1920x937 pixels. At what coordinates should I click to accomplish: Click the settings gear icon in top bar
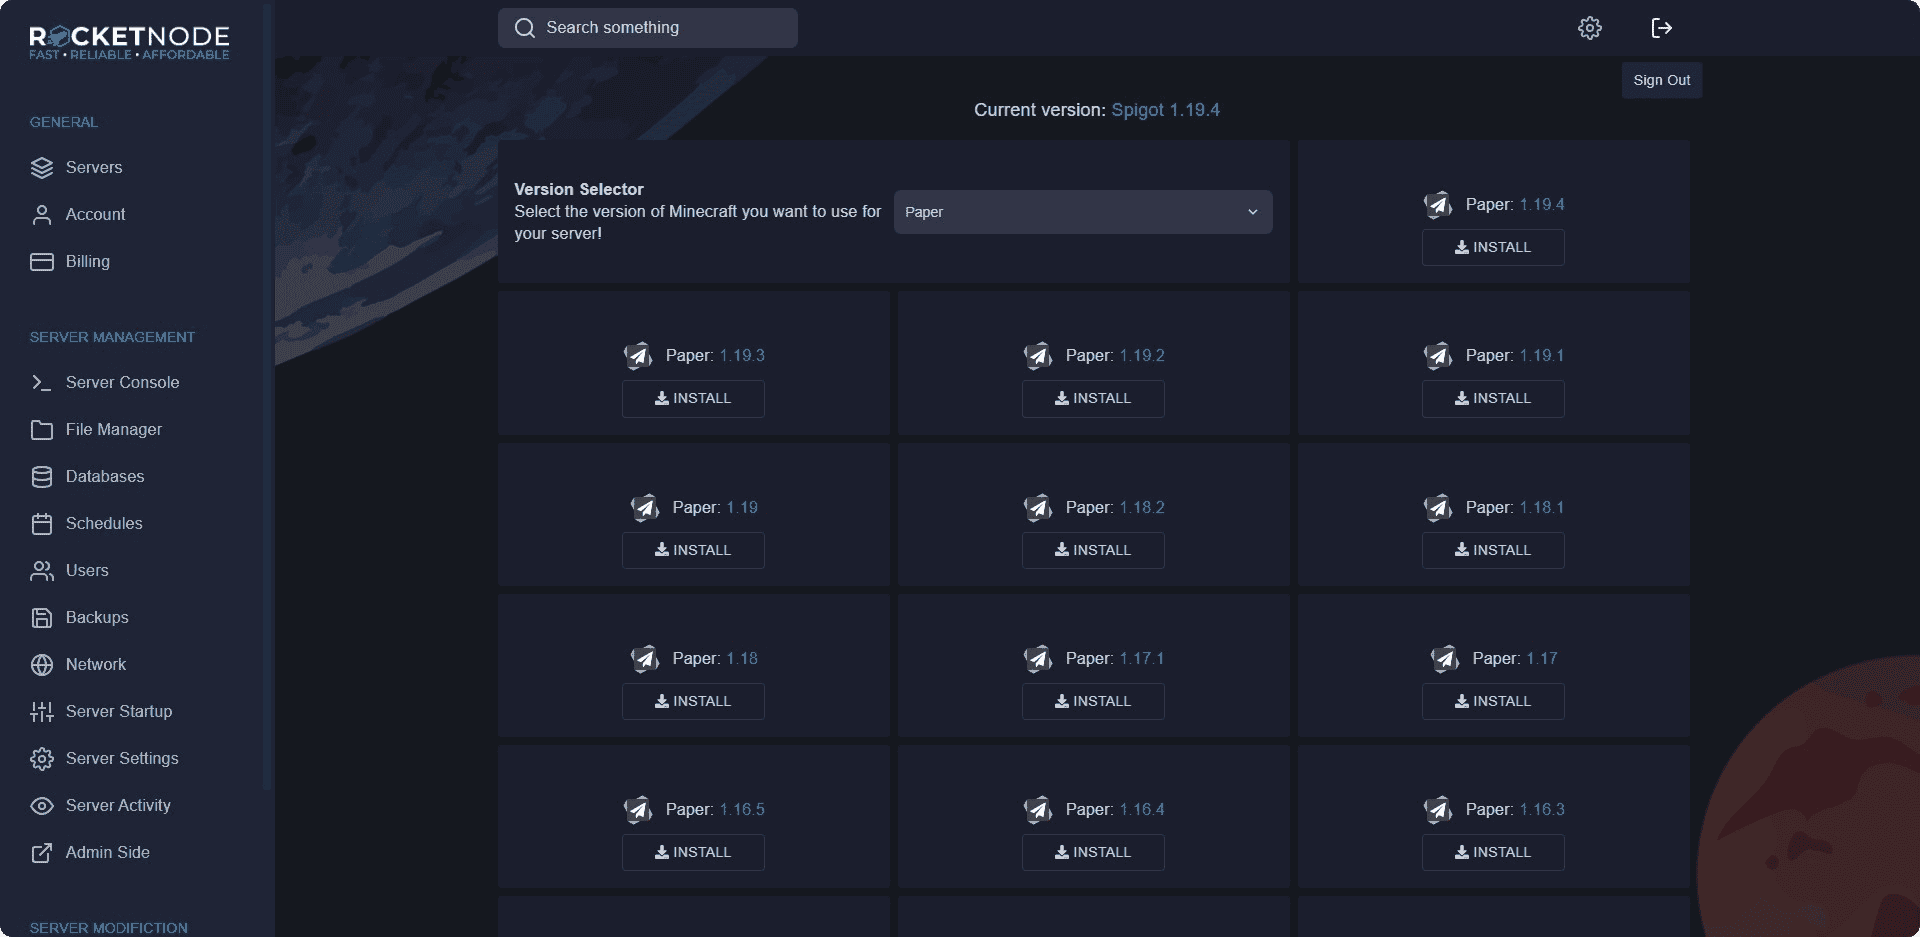click(1589, 28)
